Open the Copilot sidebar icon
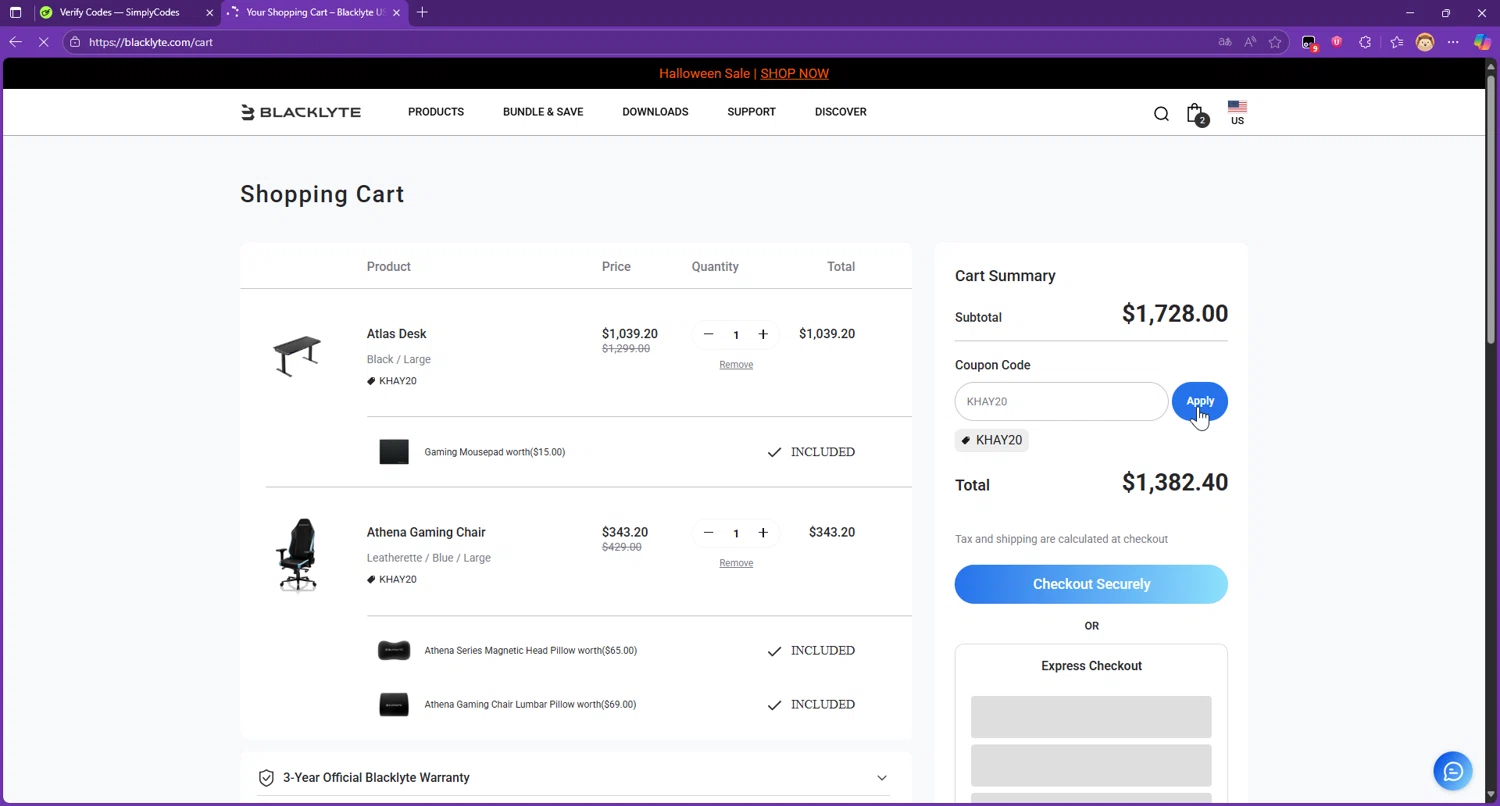This screenshot has width=1500, height=806. [1483, 42]
